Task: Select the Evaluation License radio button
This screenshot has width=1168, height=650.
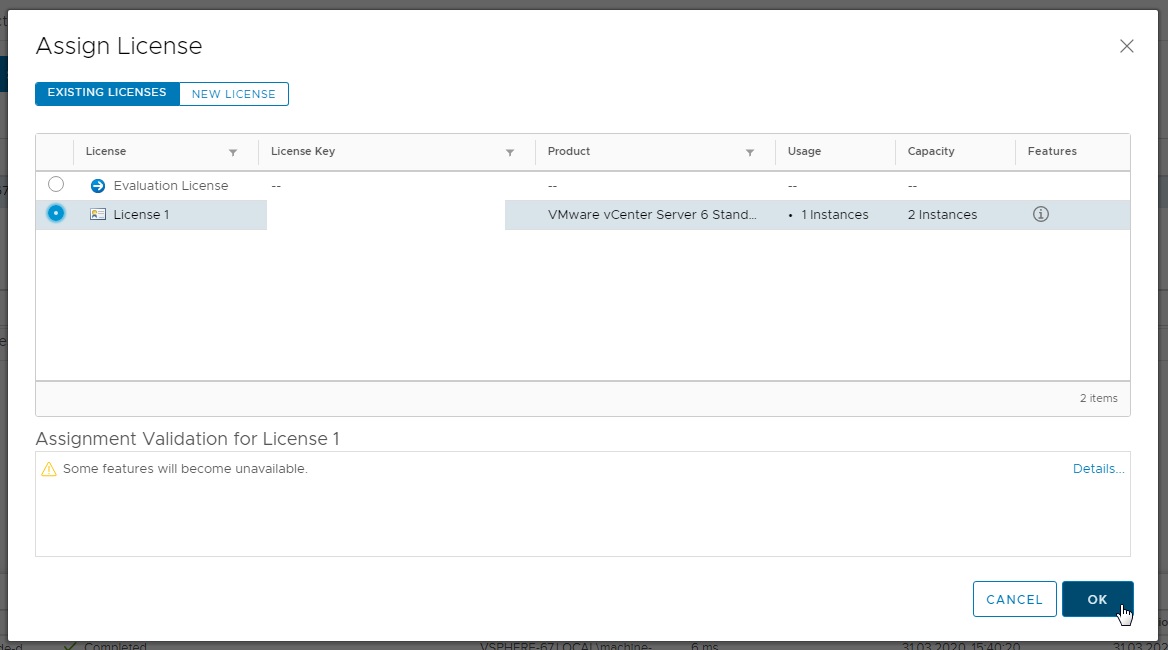Action: click(56, 185)
